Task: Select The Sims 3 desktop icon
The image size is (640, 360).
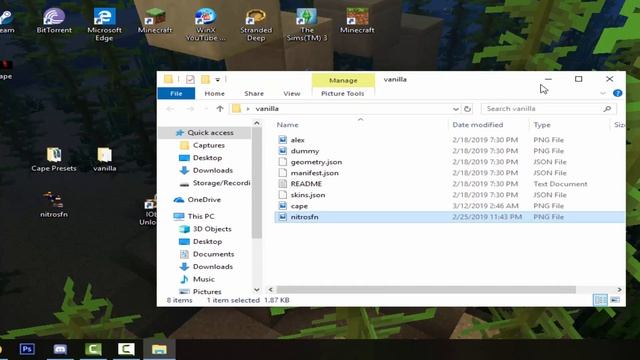Action: coord(307,24)
